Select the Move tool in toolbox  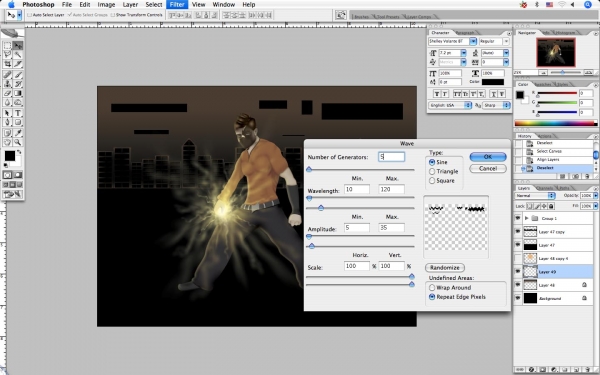point(18,46)
